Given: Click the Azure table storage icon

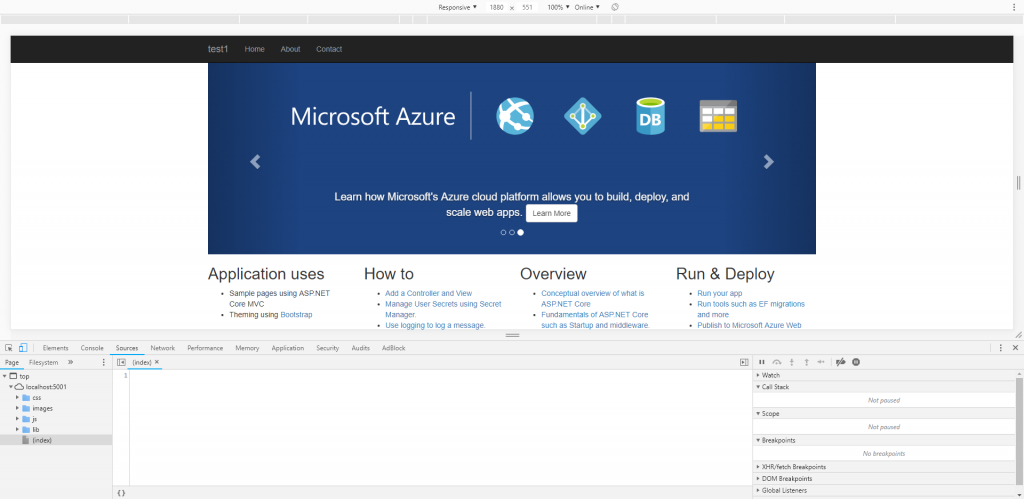Looking at the screenshot, I should [x=718, y=116].
